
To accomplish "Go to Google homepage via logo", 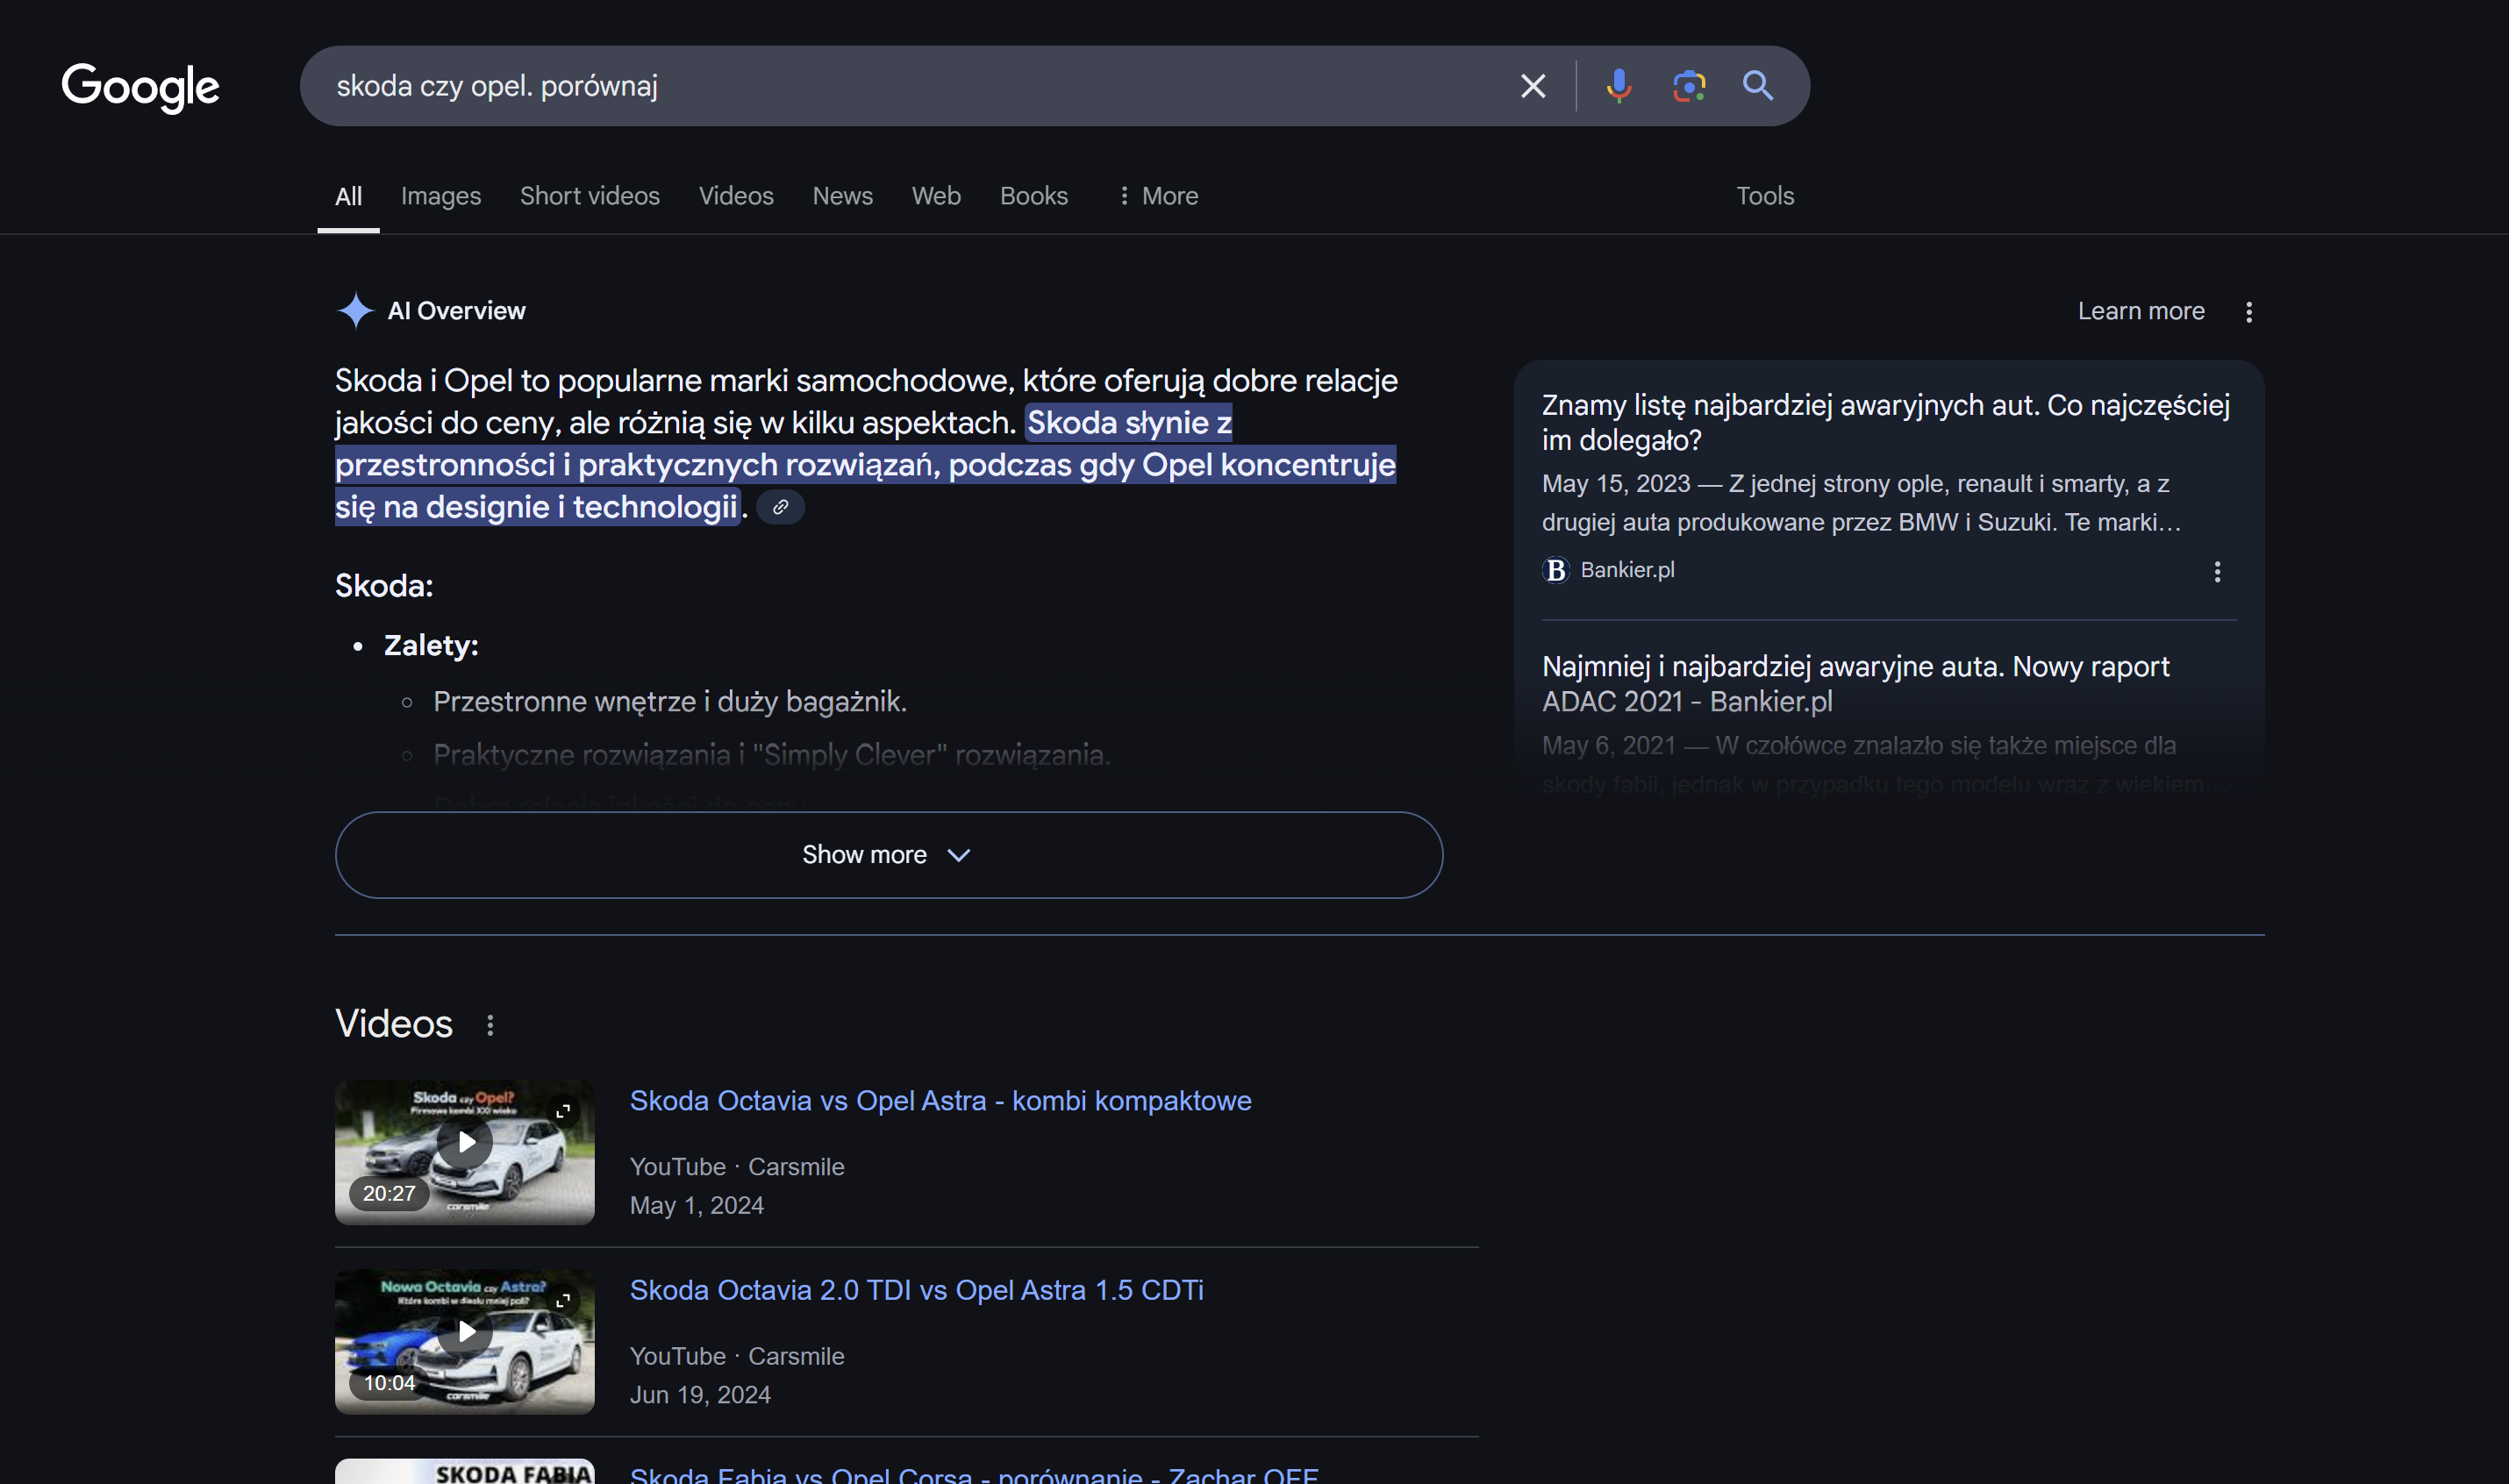I will coord(140,86).
